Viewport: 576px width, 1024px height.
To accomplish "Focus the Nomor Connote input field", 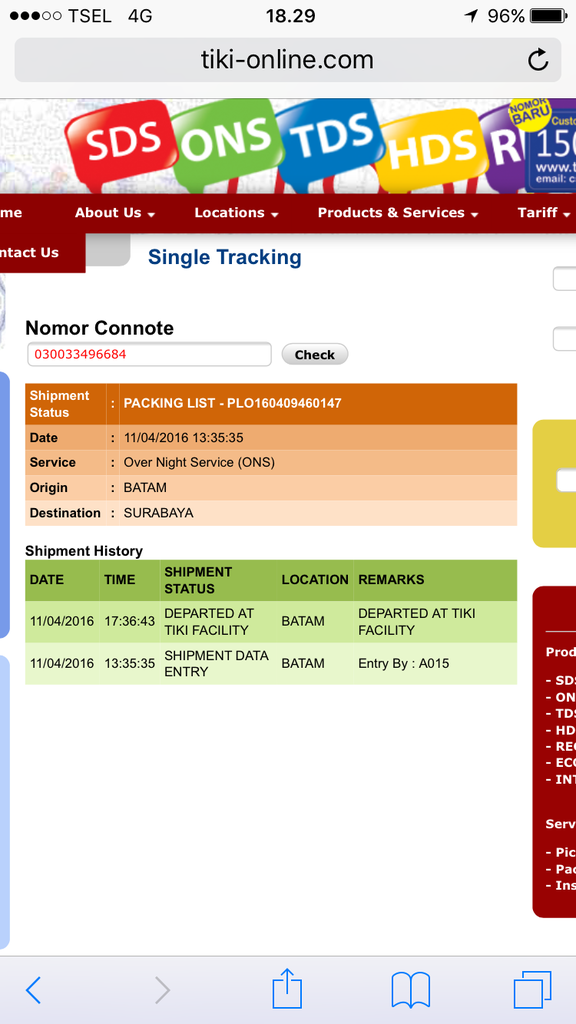I will click(x=149, y=355).
